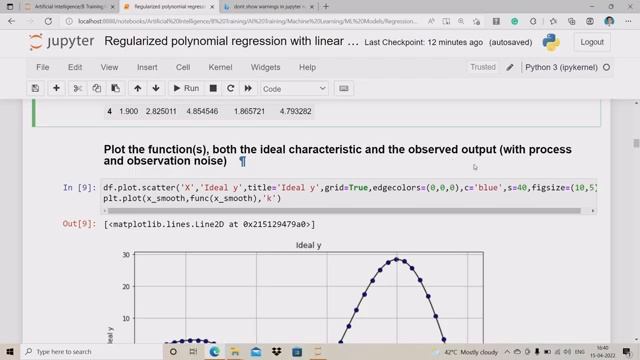Restart kernel and run all cells icon
640x360 pixels.
point(248,89)
